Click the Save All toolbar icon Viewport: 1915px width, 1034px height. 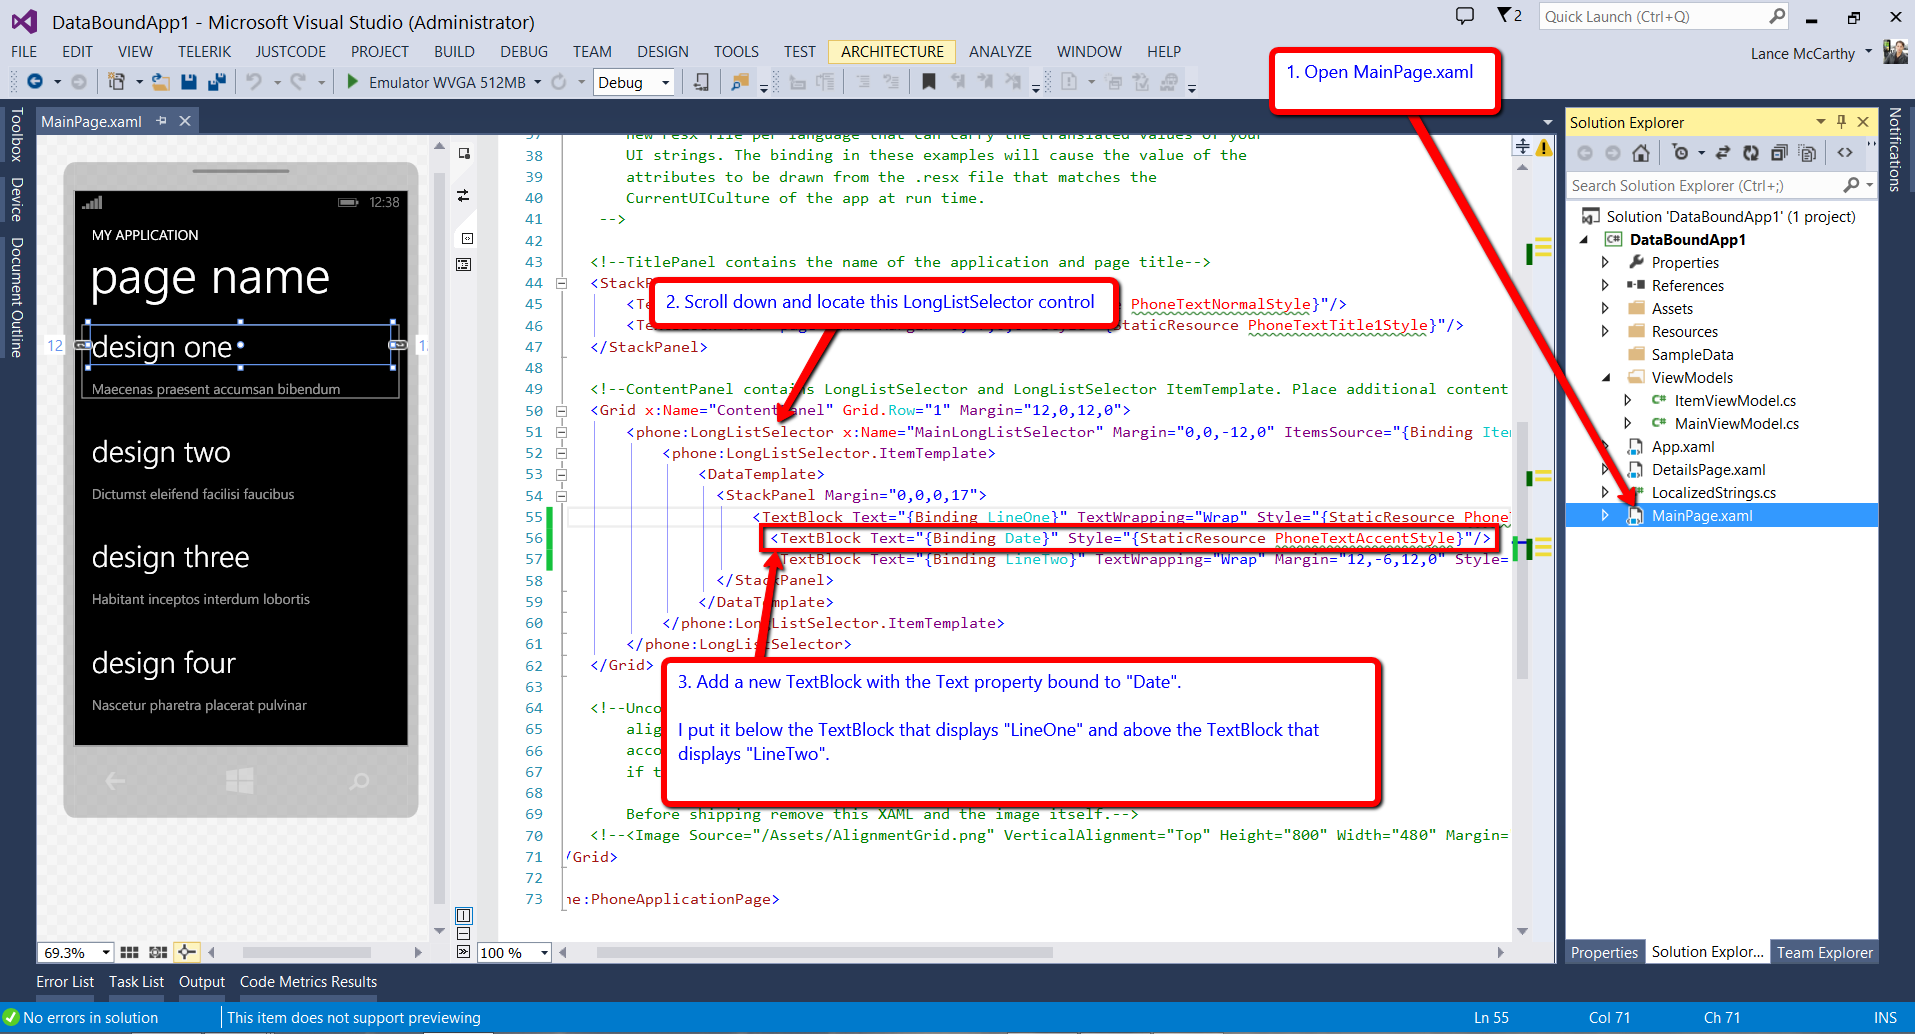click(x=216, y=82)
